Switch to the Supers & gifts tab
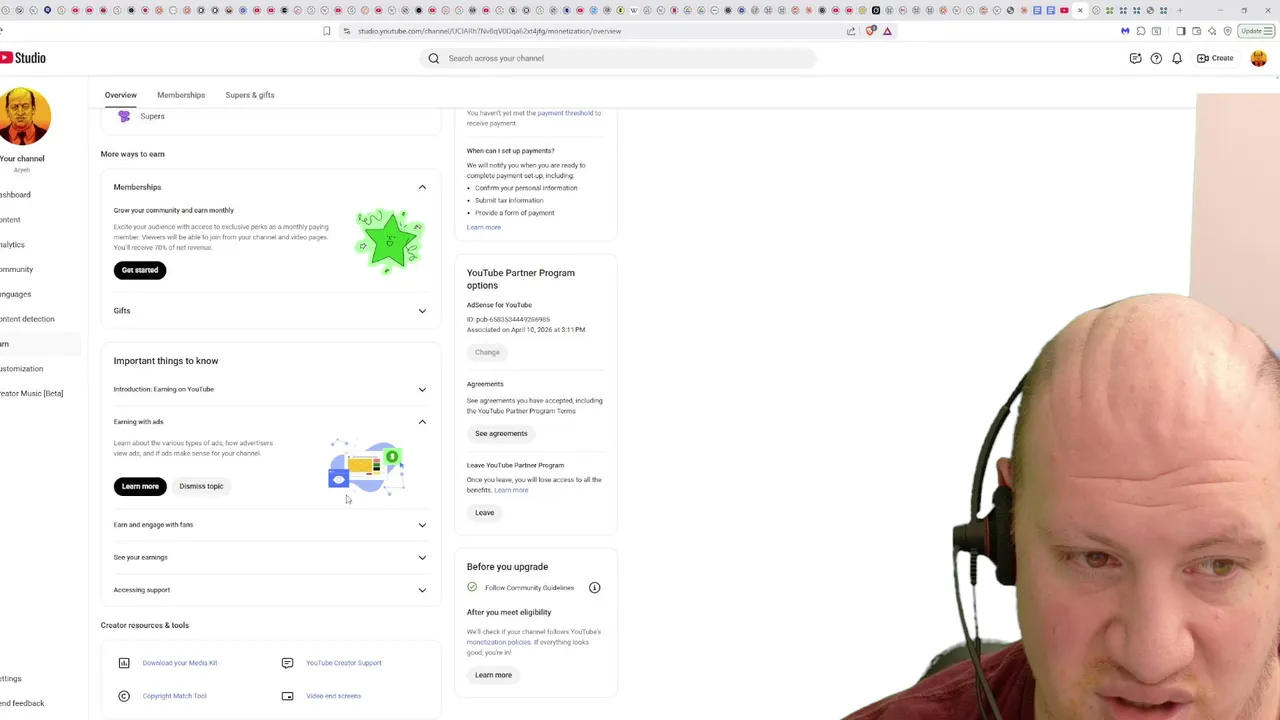Viewport: 1280px width, 720px height. pyautogui.click(x=250, y=95)
